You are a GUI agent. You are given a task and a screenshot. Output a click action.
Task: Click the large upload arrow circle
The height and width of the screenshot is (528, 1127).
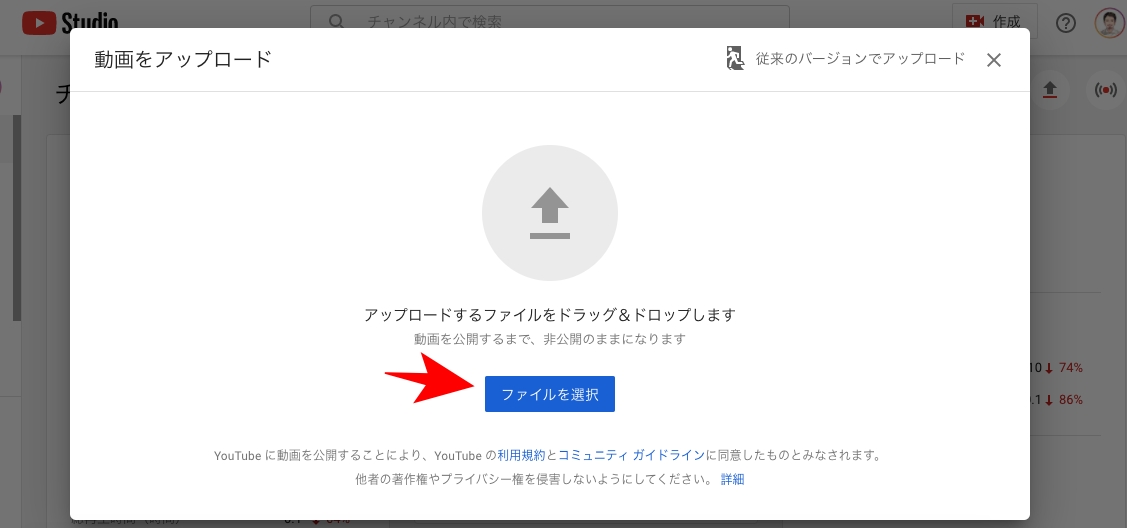(550, 213)
